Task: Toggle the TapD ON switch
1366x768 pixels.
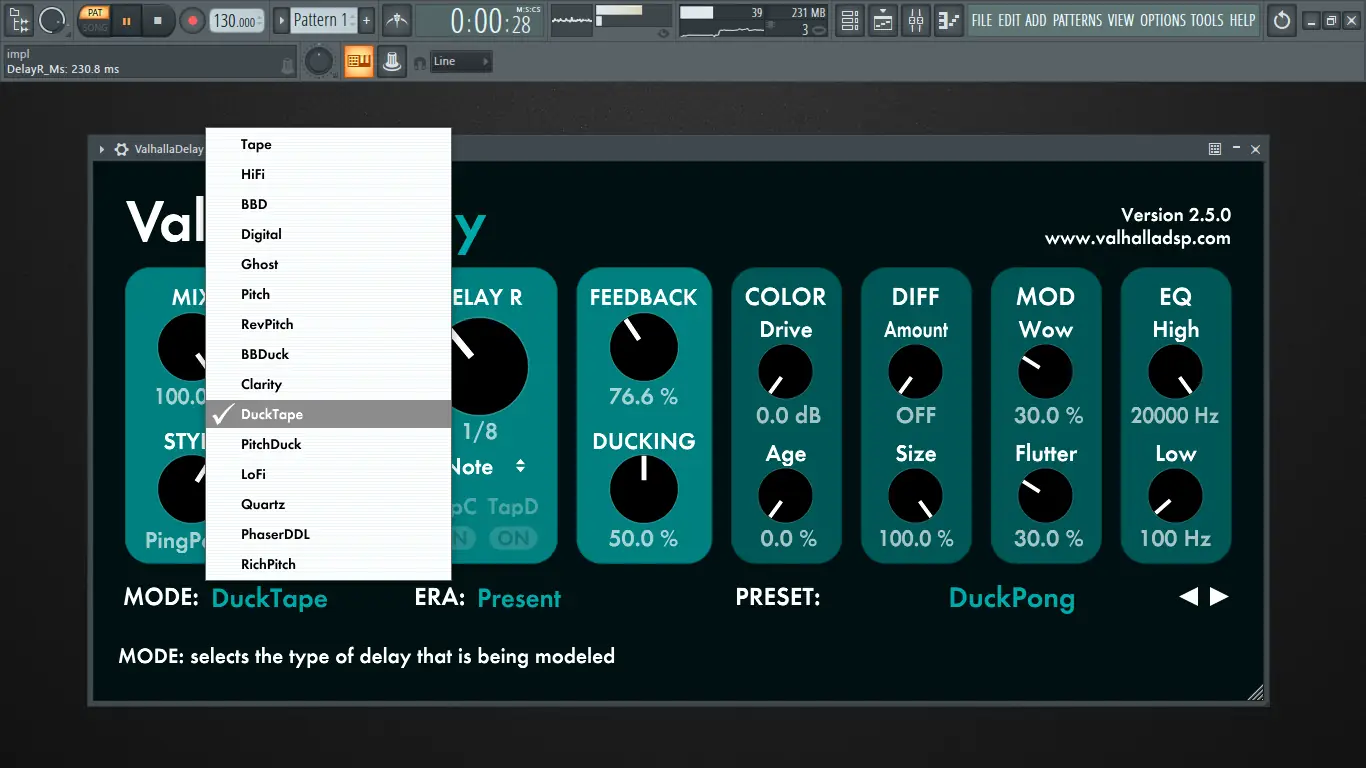Action: coord(514,538)
